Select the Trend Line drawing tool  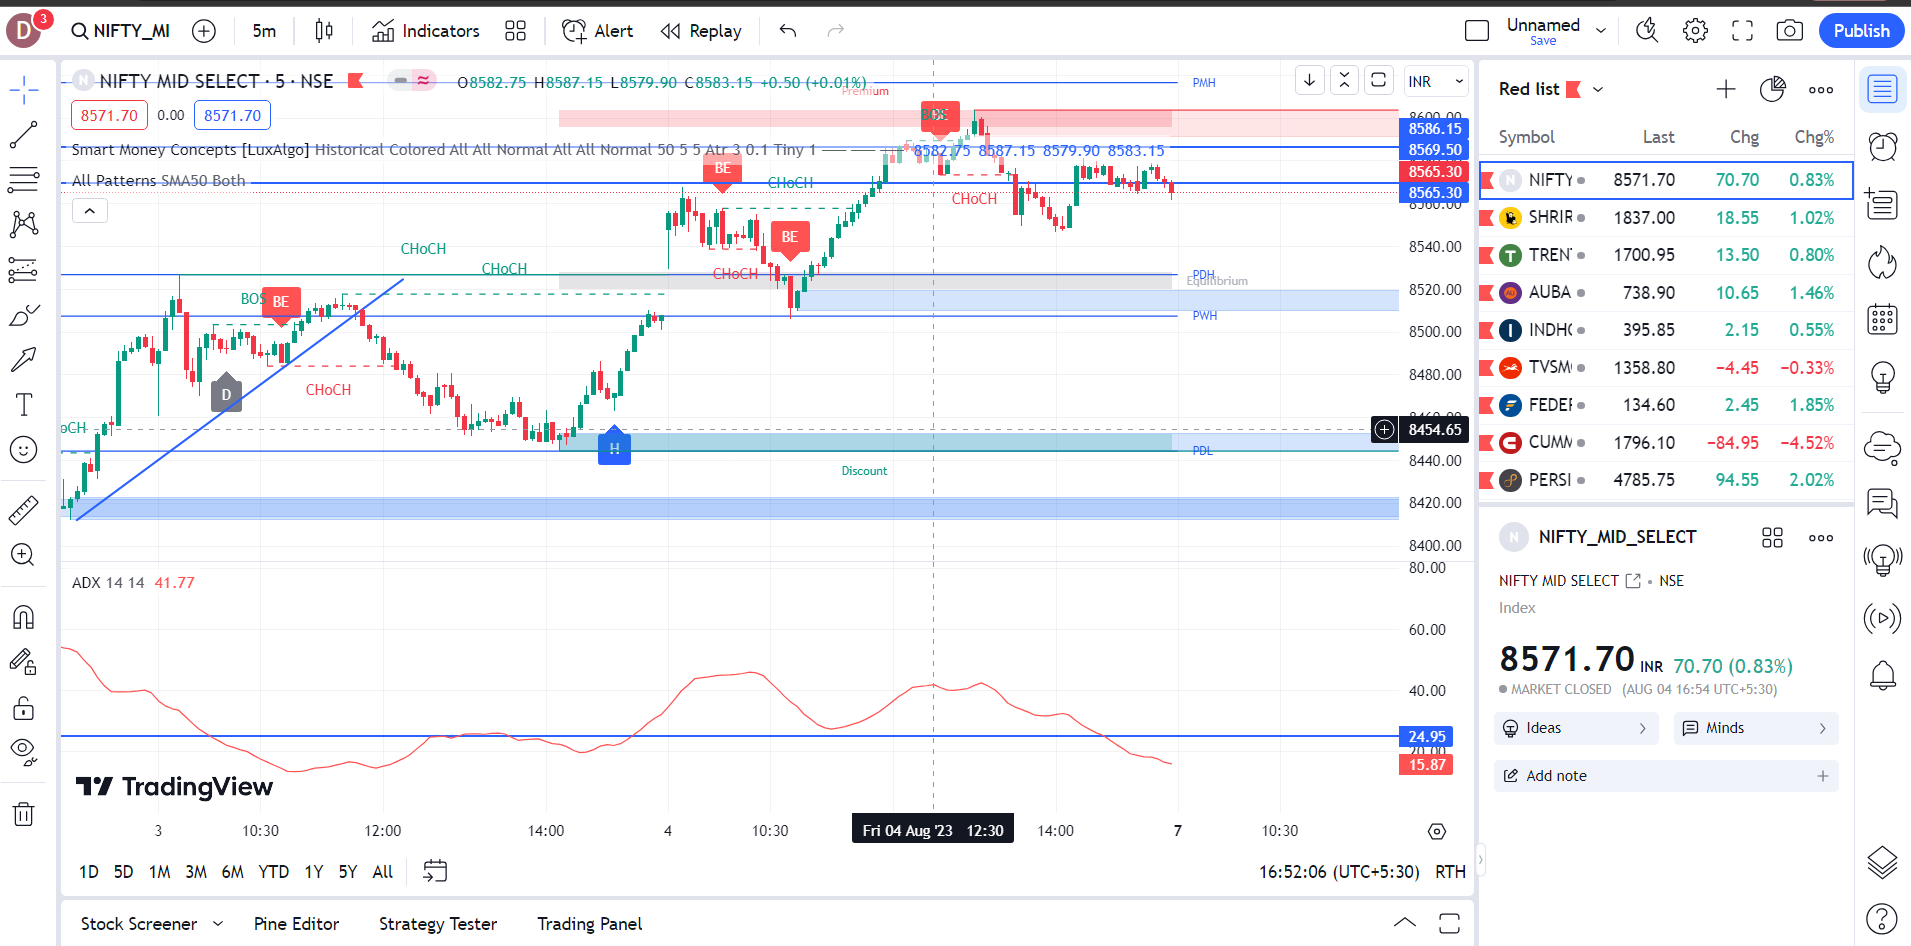24,135
